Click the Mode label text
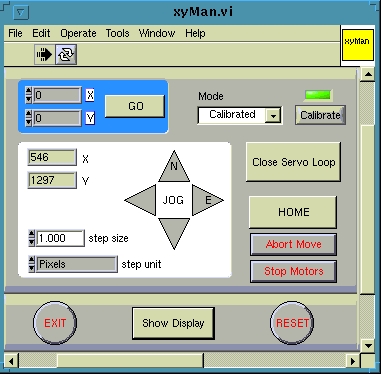Screen dimensions: 381x374 click(211, 96)
